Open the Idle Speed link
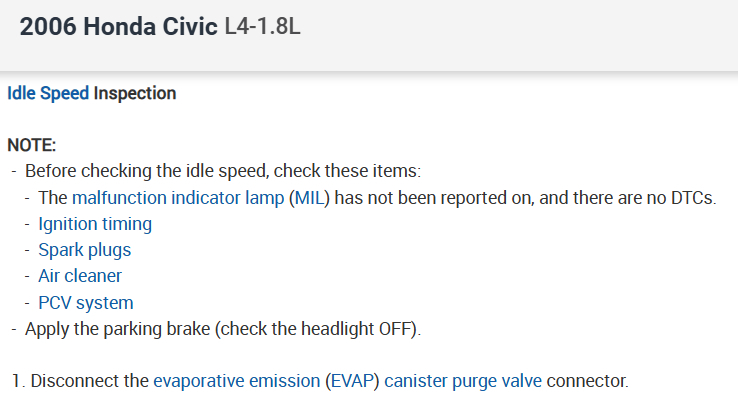This screenshot has width=738, height=418. point(48,93)
